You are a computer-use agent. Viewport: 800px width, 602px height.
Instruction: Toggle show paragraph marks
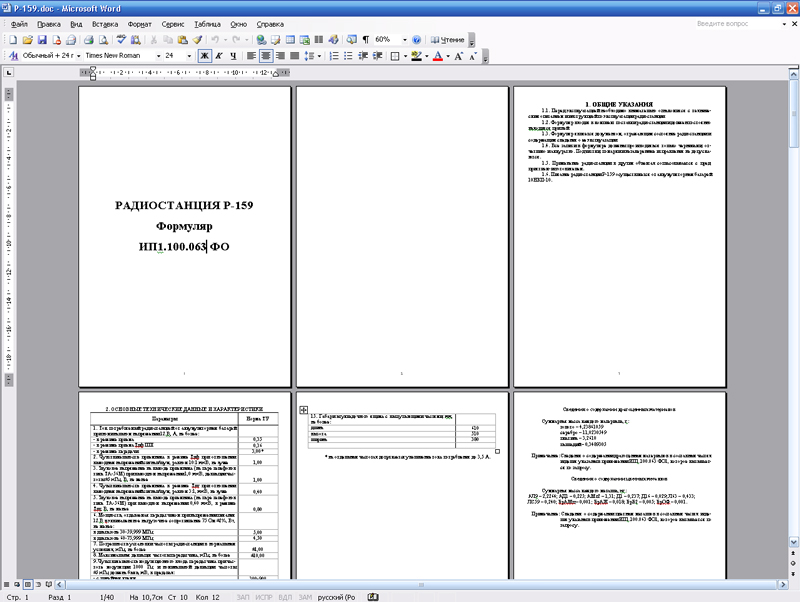point(365,40)
